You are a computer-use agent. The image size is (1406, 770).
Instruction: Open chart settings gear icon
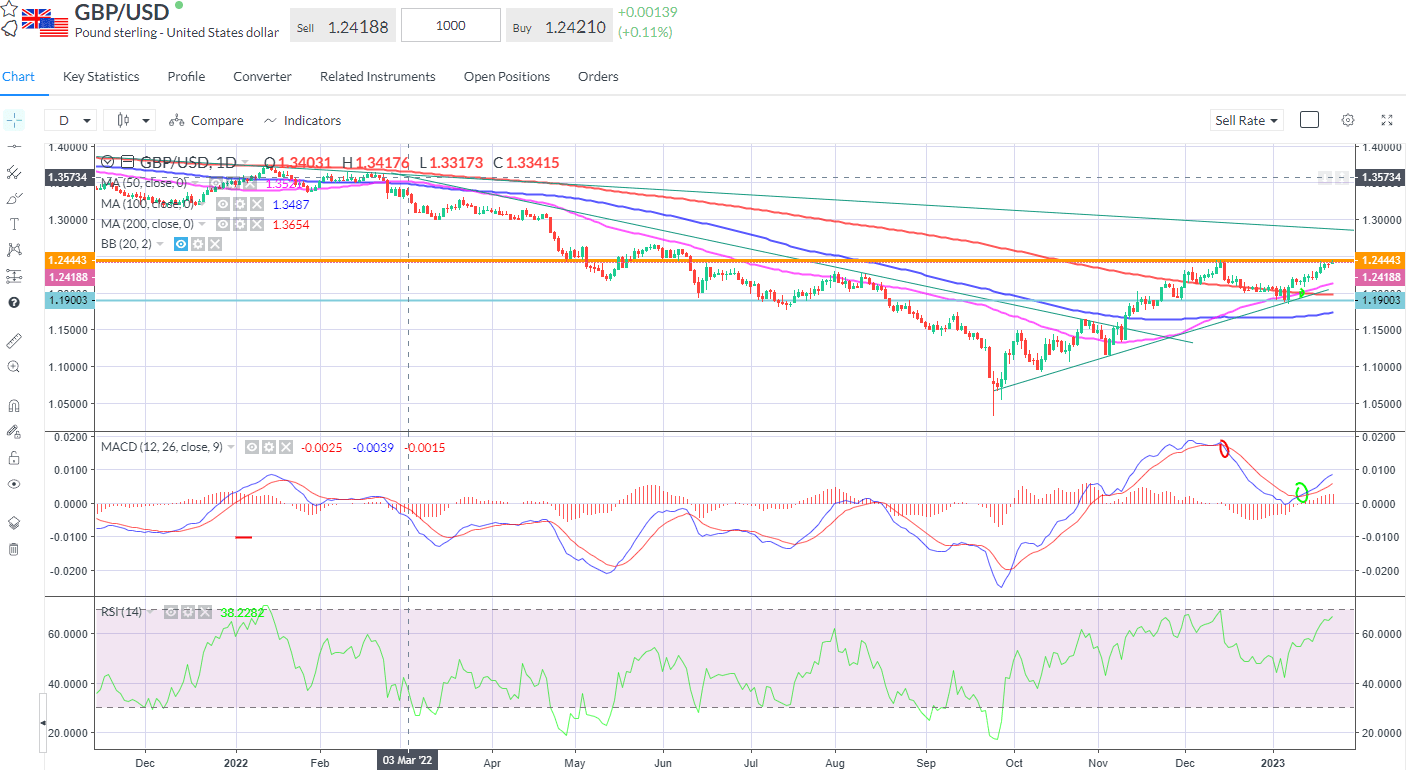click(x=1348, y=120)
